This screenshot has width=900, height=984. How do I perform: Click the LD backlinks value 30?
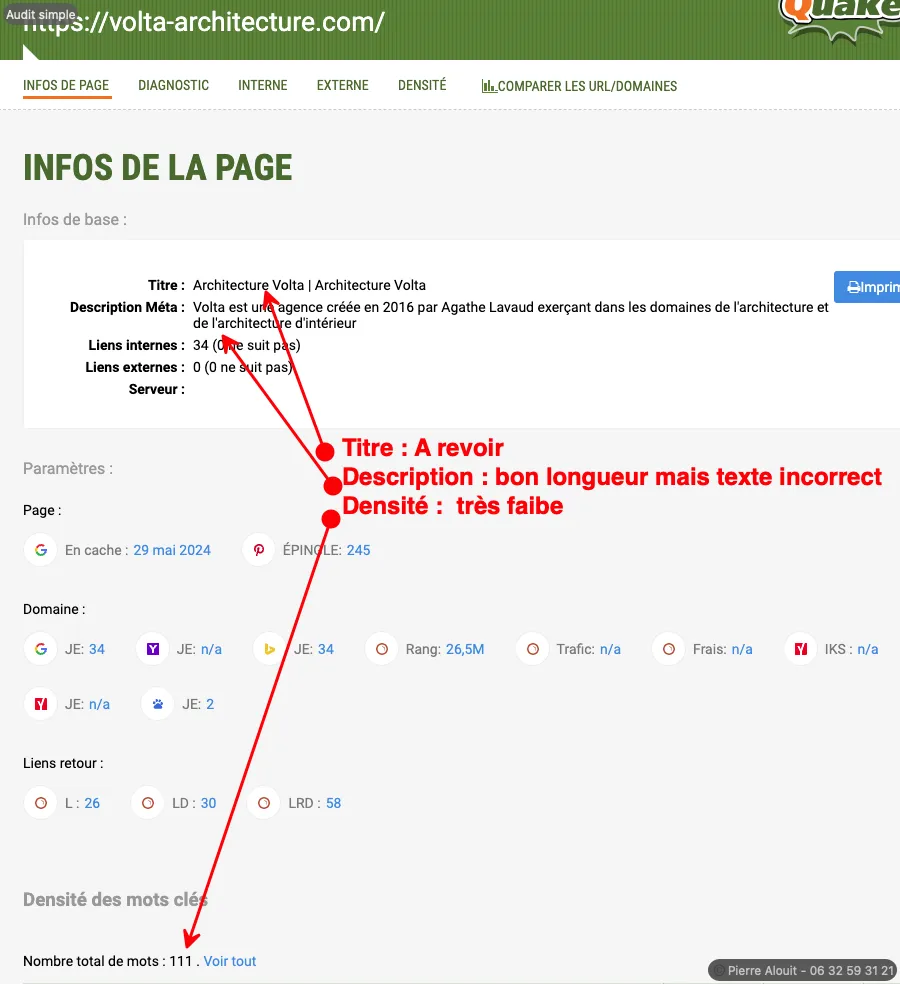pyautogui.click(x=208, y=803)
